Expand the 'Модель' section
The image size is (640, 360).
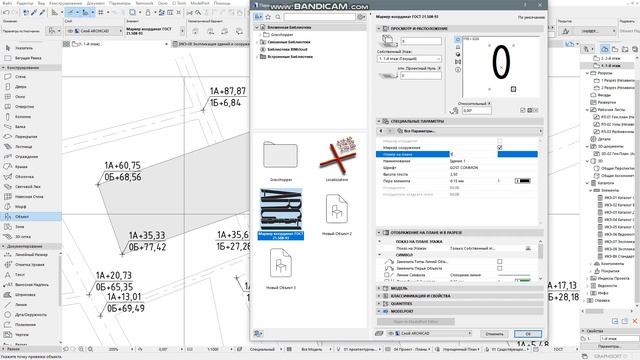pos(379,288)
